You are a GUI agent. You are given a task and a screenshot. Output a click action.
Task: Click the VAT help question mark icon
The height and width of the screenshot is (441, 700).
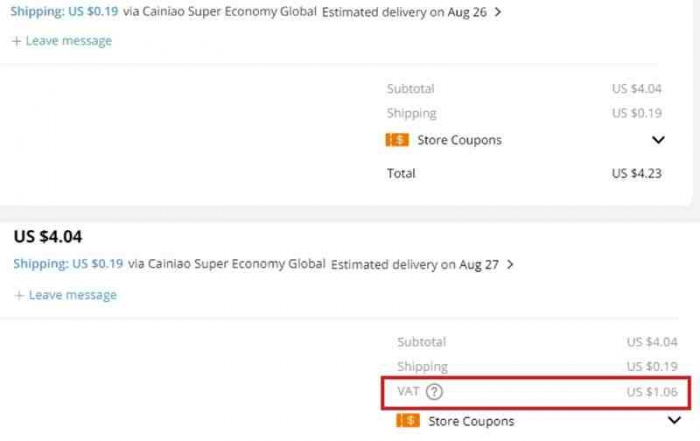(434, 392)
